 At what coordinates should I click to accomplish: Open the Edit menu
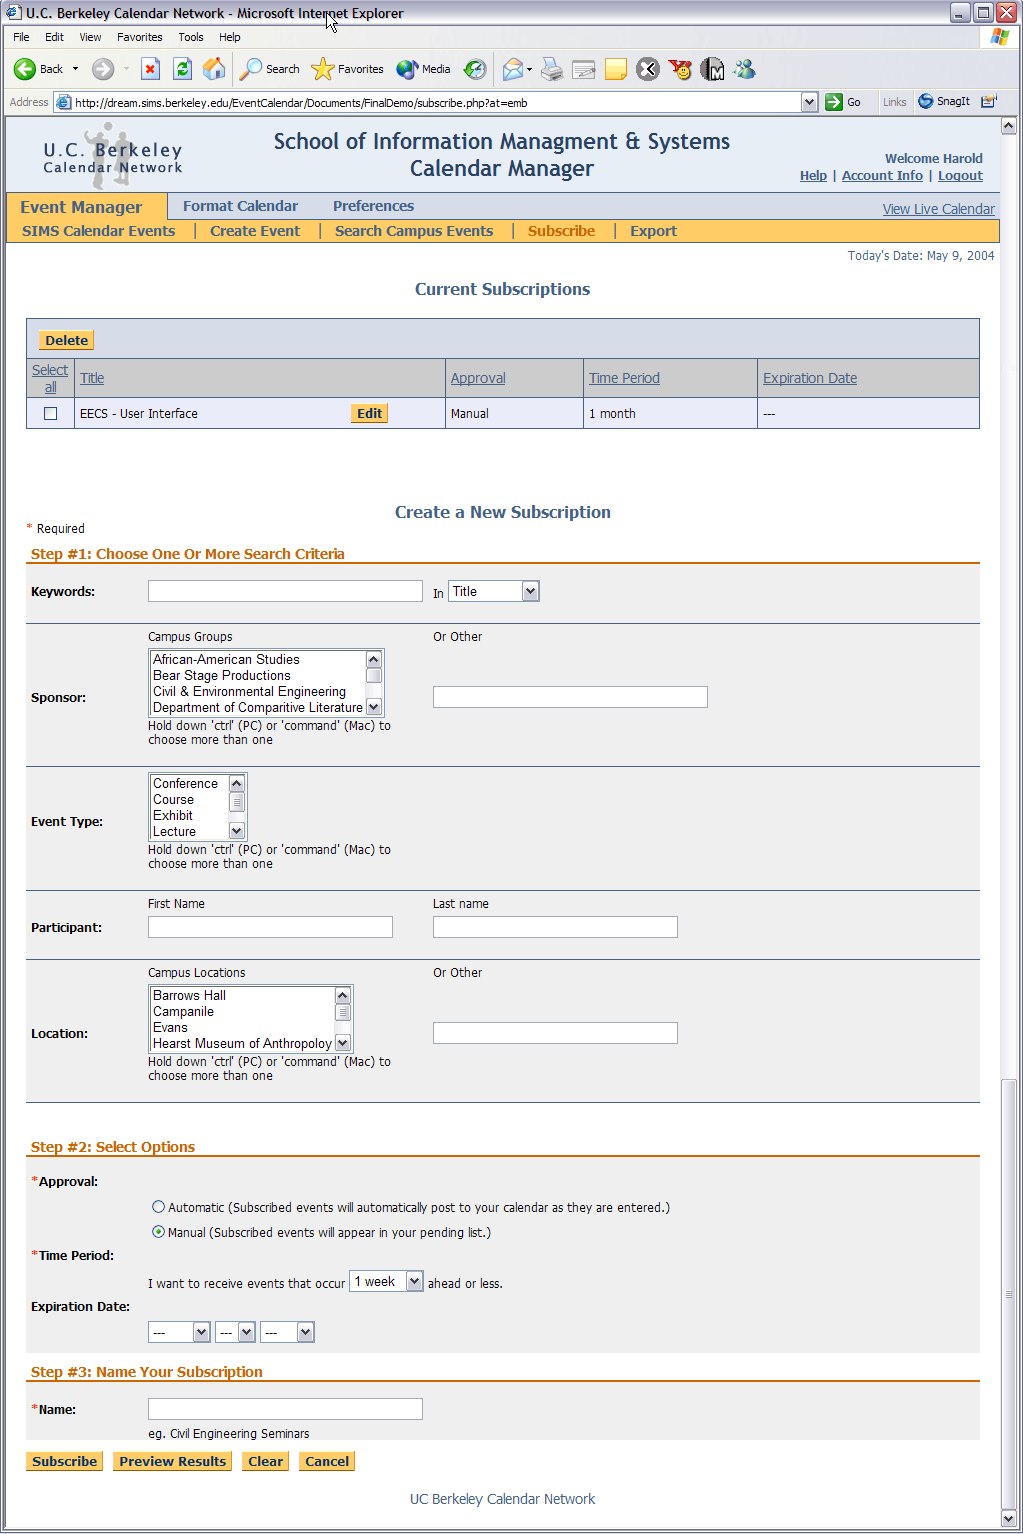tap(54, 37)
